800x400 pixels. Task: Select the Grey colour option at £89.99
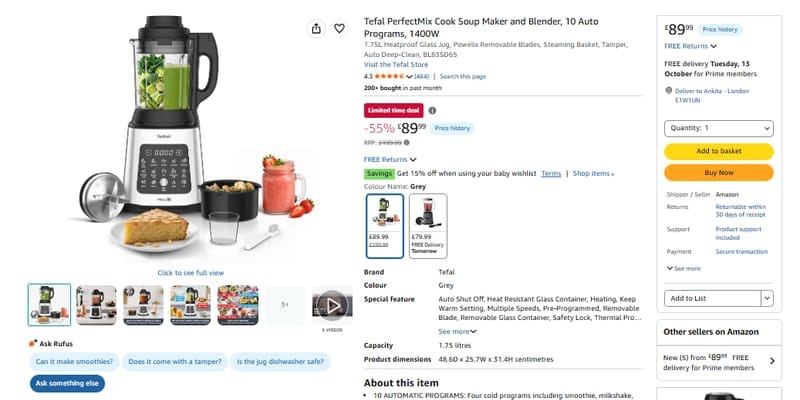[x=385, y=226]
